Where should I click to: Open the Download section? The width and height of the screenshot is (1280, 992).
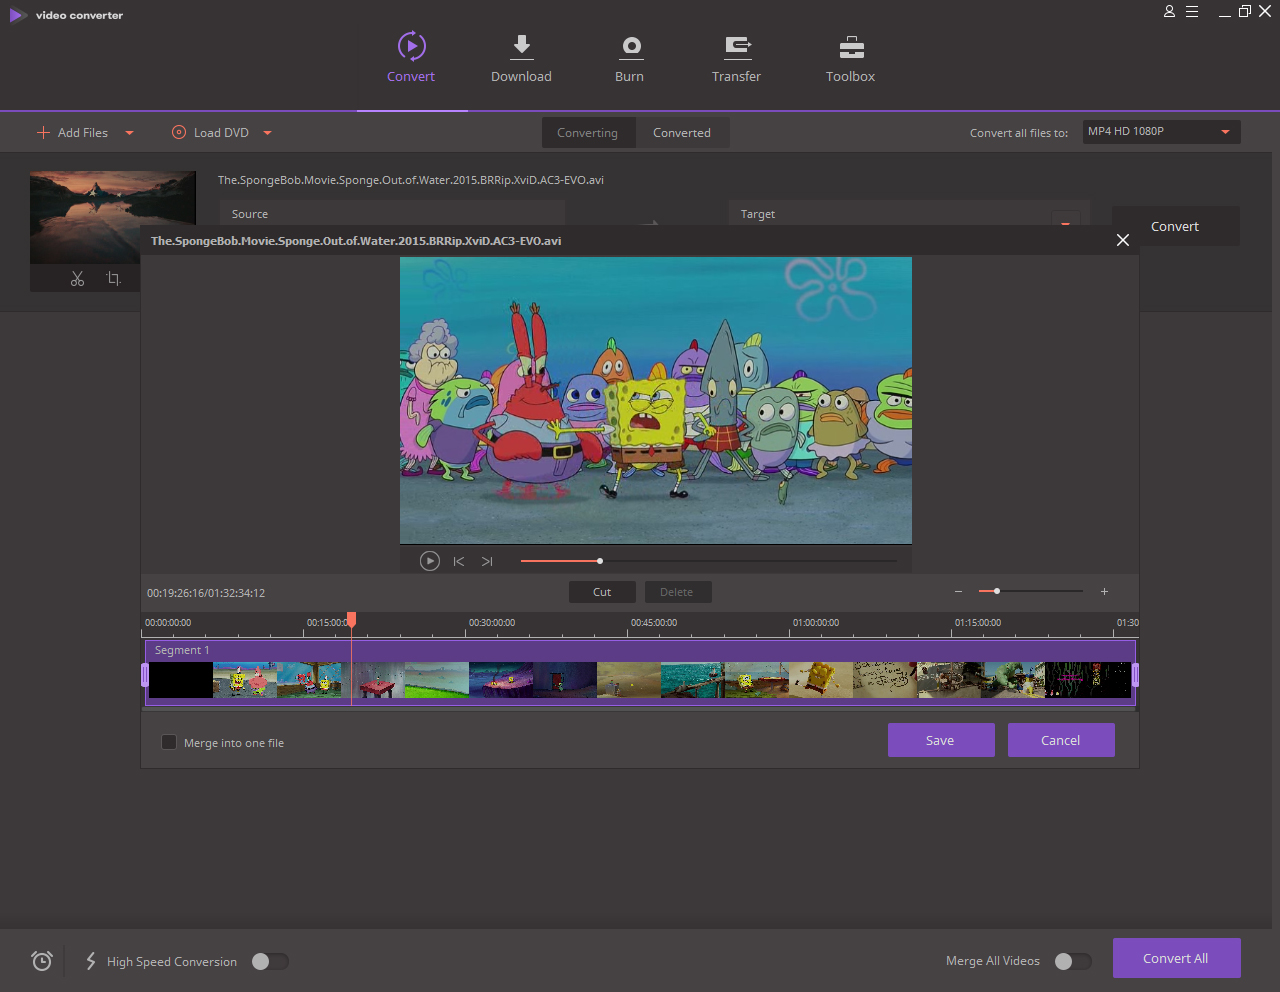521,58
